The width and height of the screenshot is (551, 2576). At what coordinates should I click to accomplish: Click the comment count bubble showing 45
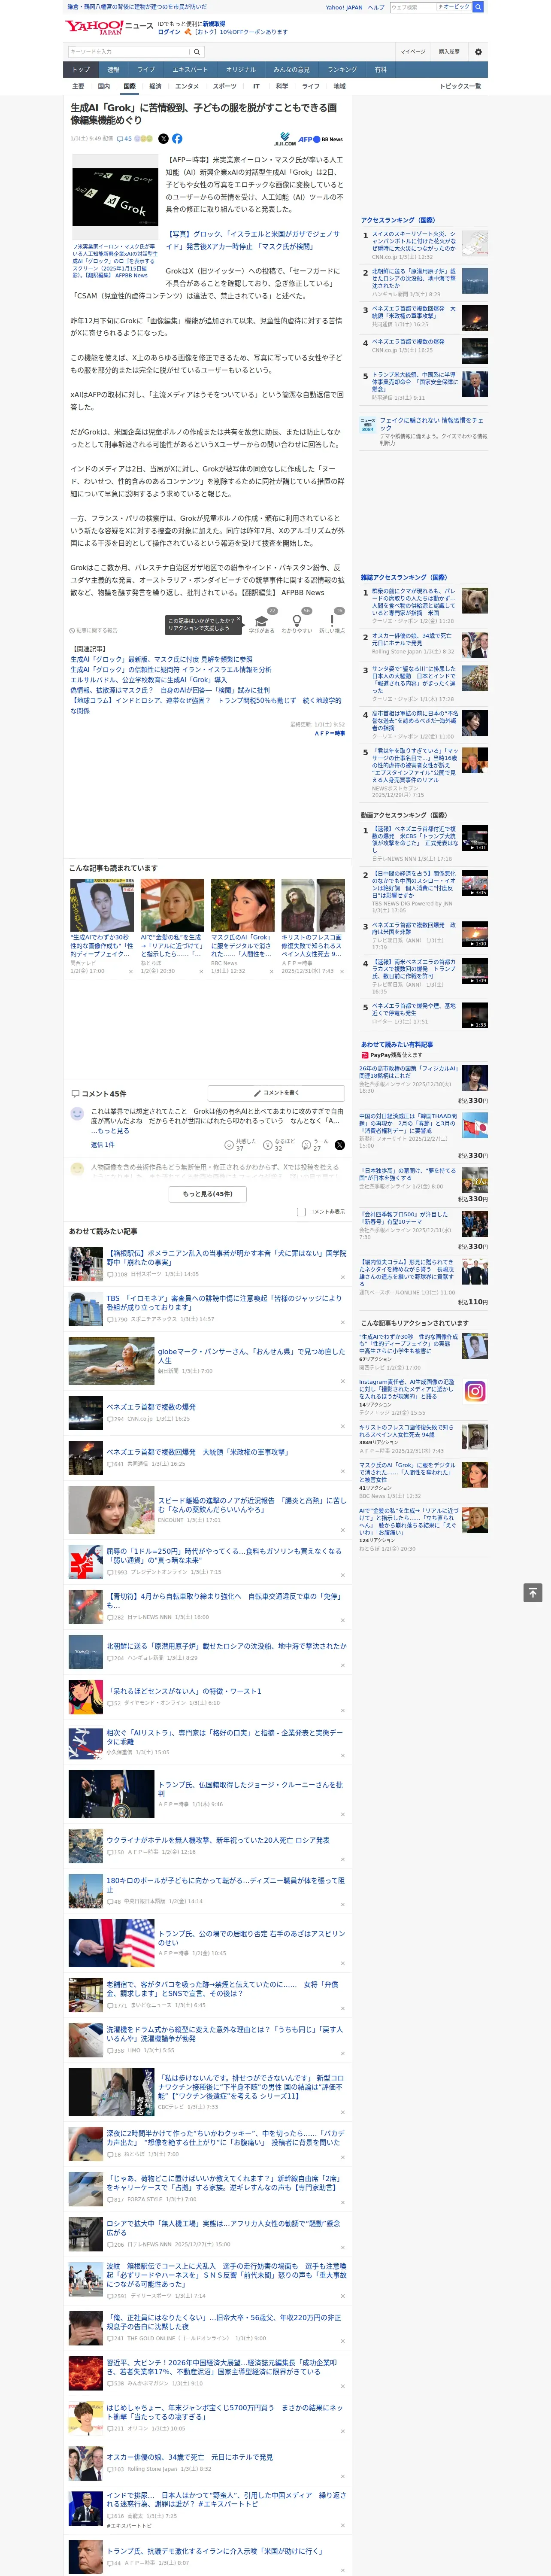124,139
